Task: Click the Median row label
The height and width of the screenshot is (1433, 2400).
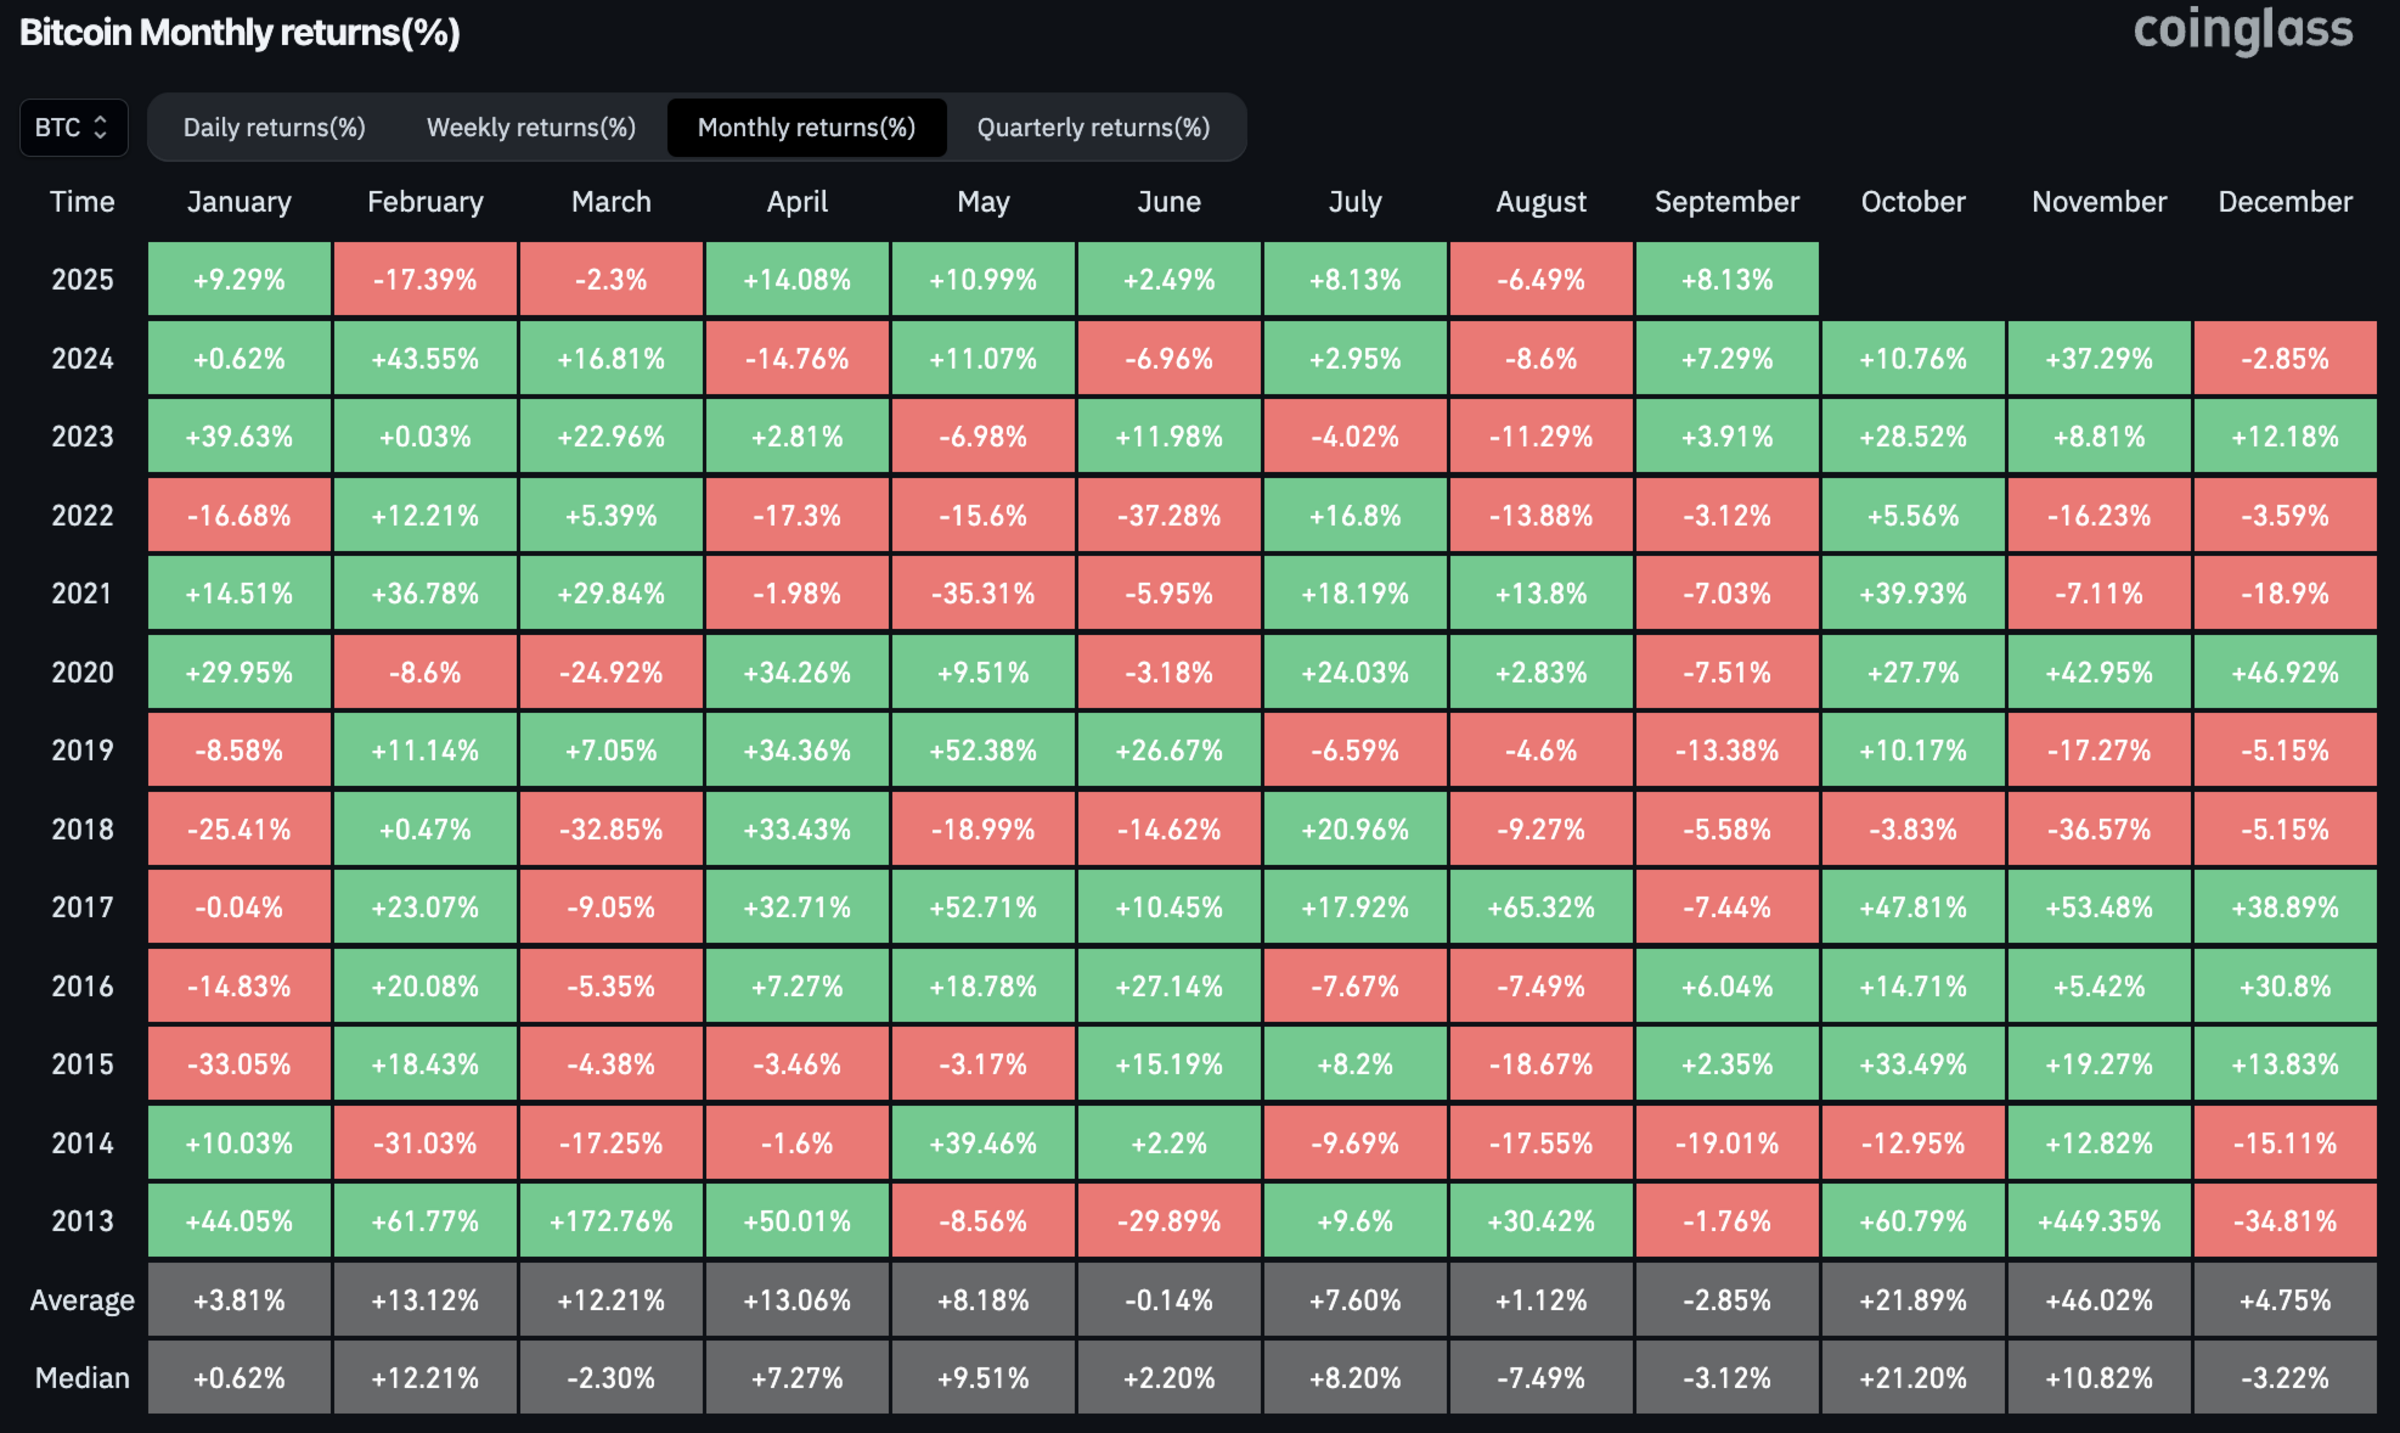Action: 82,1378
